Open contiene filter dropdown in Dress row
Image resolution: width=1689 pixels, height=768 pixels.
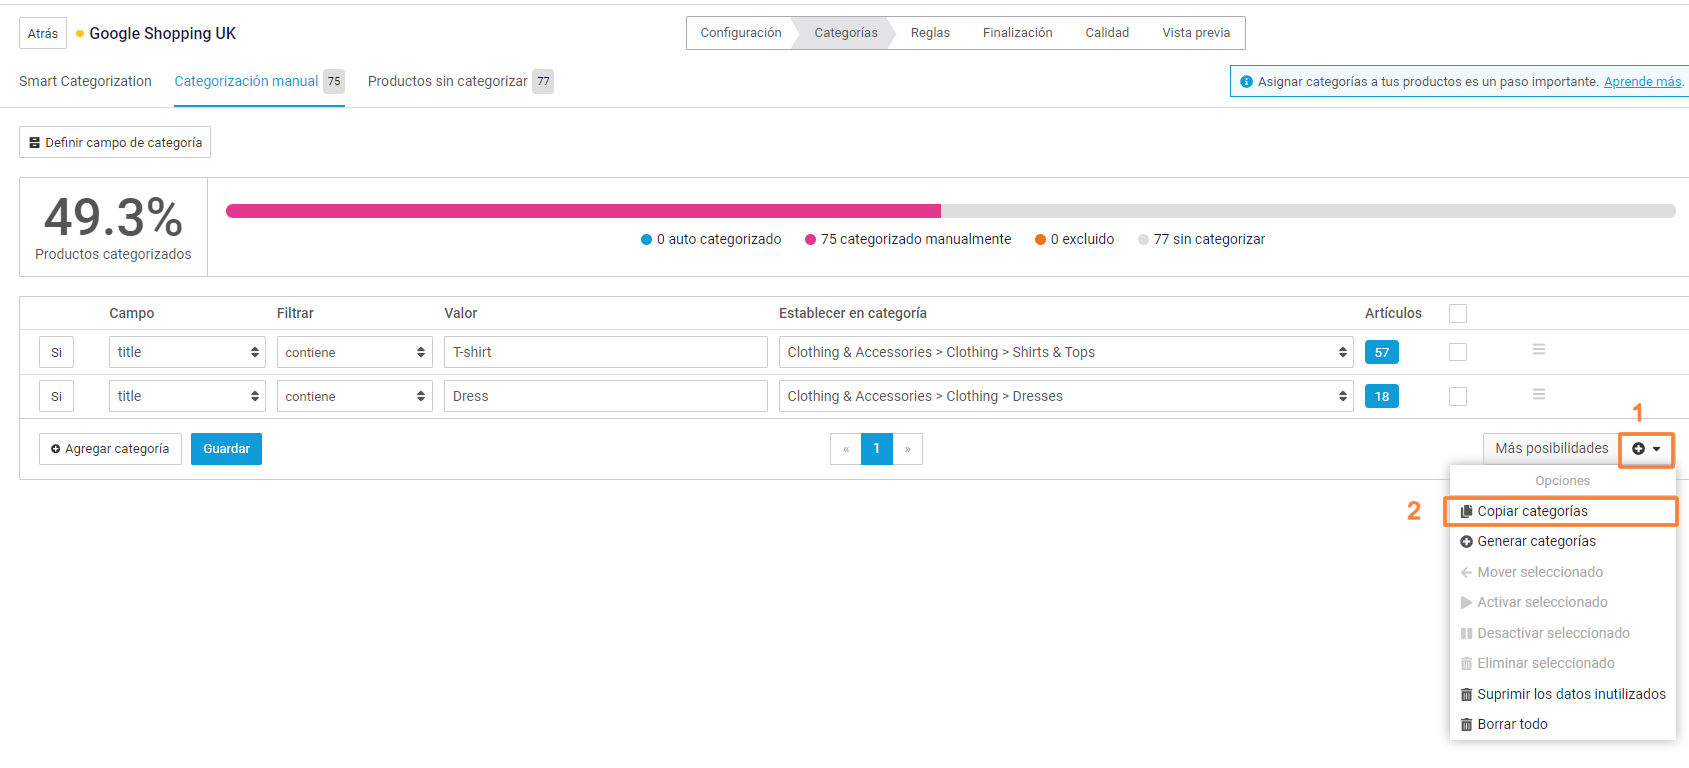pyautogui.click(x=354, y=397)
